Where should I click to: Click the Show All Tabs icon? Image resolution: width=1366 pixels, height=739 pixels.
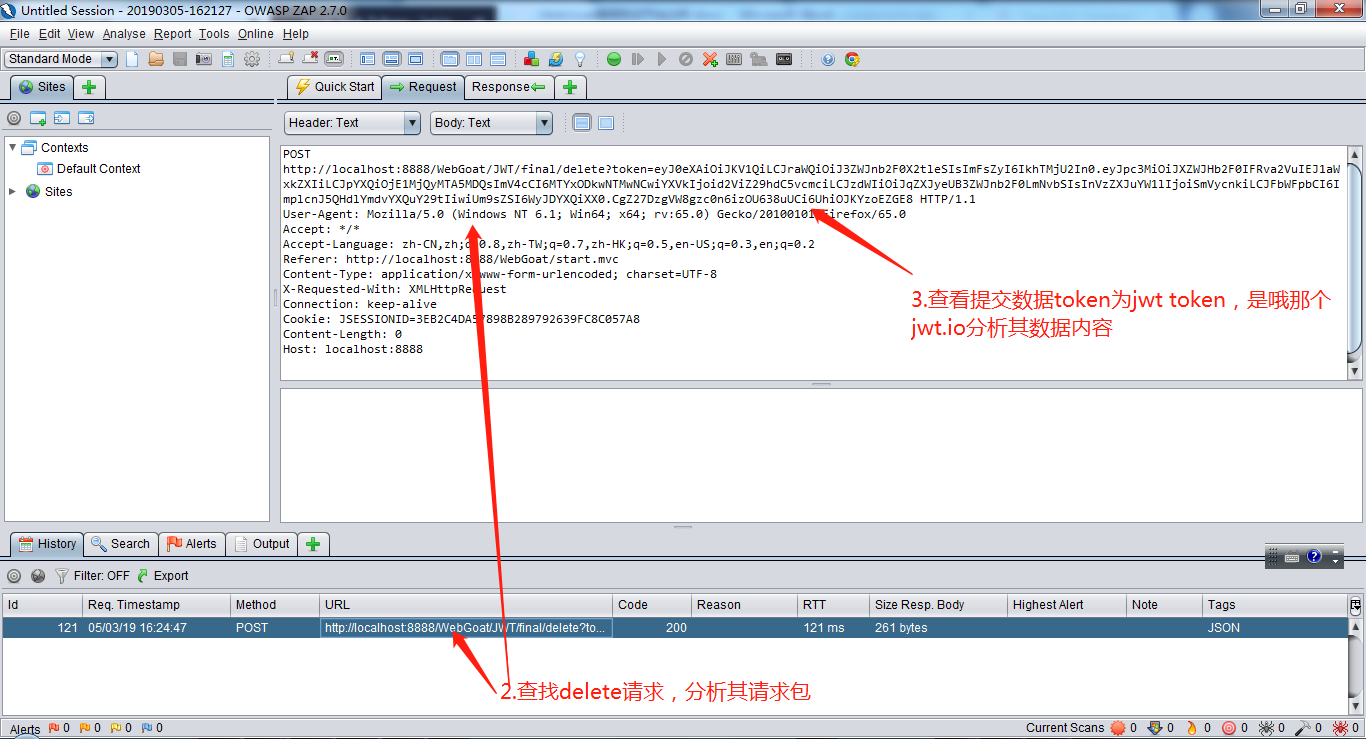(286, 59)
